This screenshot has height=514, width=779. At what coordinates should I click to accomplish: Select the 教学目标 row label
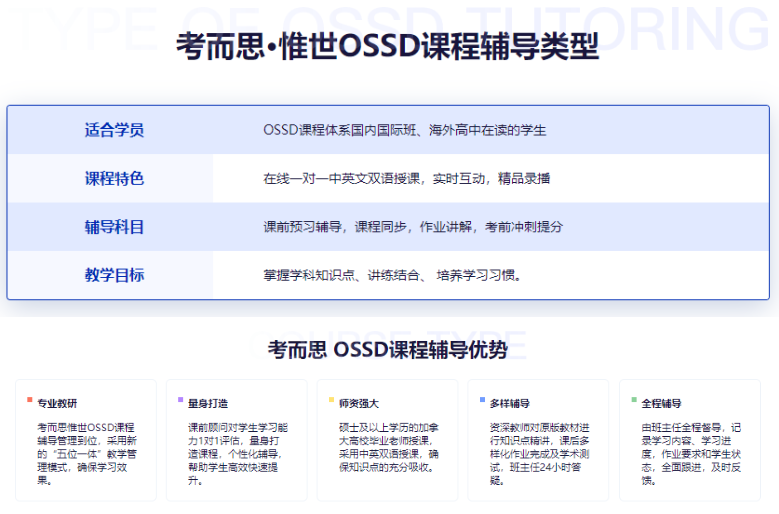114,275
